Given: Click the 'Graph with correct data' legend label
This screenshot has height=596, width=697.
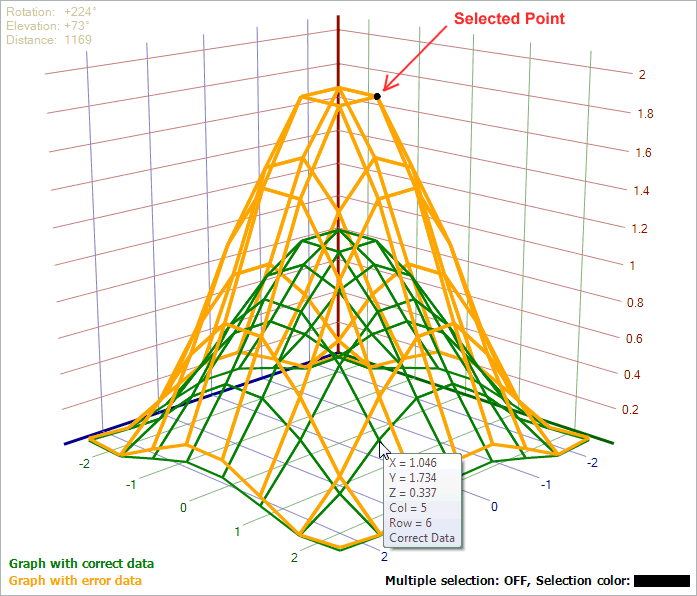Looking at the screenshot, I should click(81, 564).
